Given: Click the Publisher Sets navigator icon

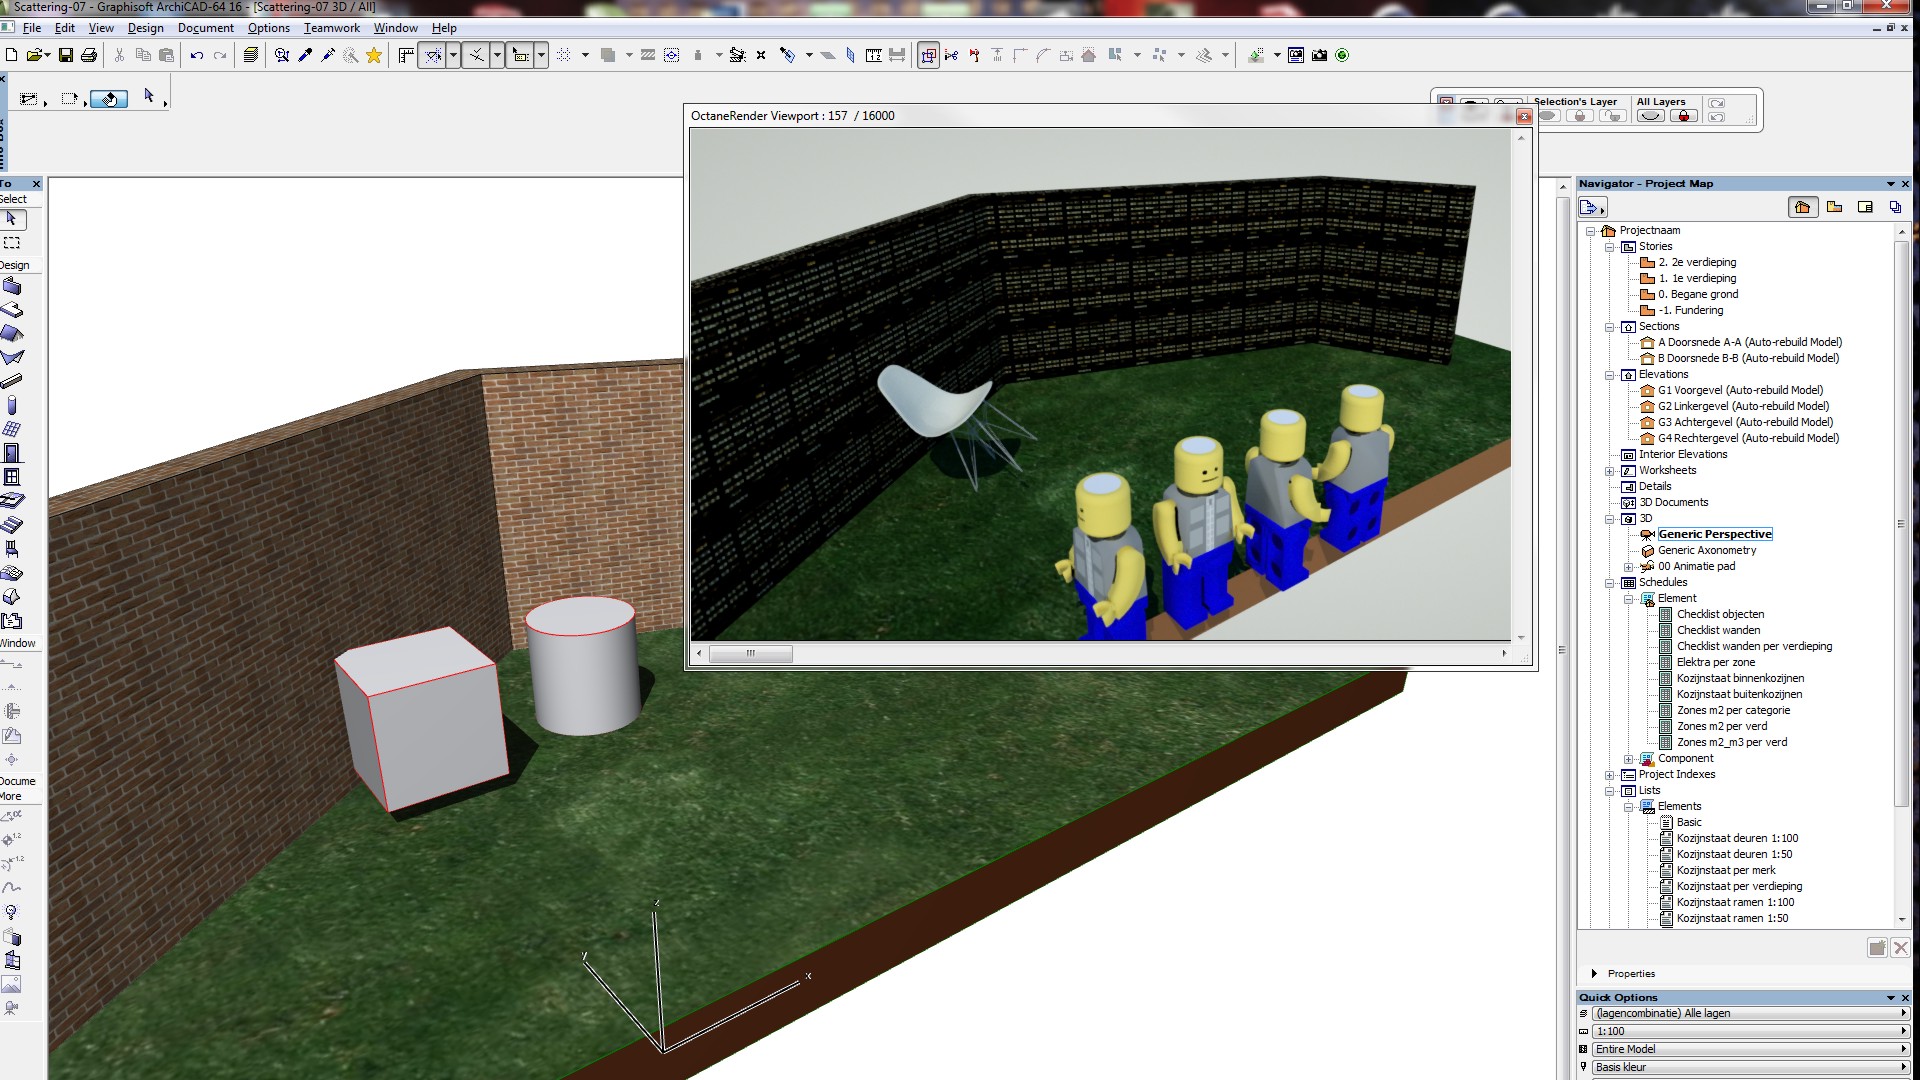Looking at the screenshot, I should (x=1895, y=207).
